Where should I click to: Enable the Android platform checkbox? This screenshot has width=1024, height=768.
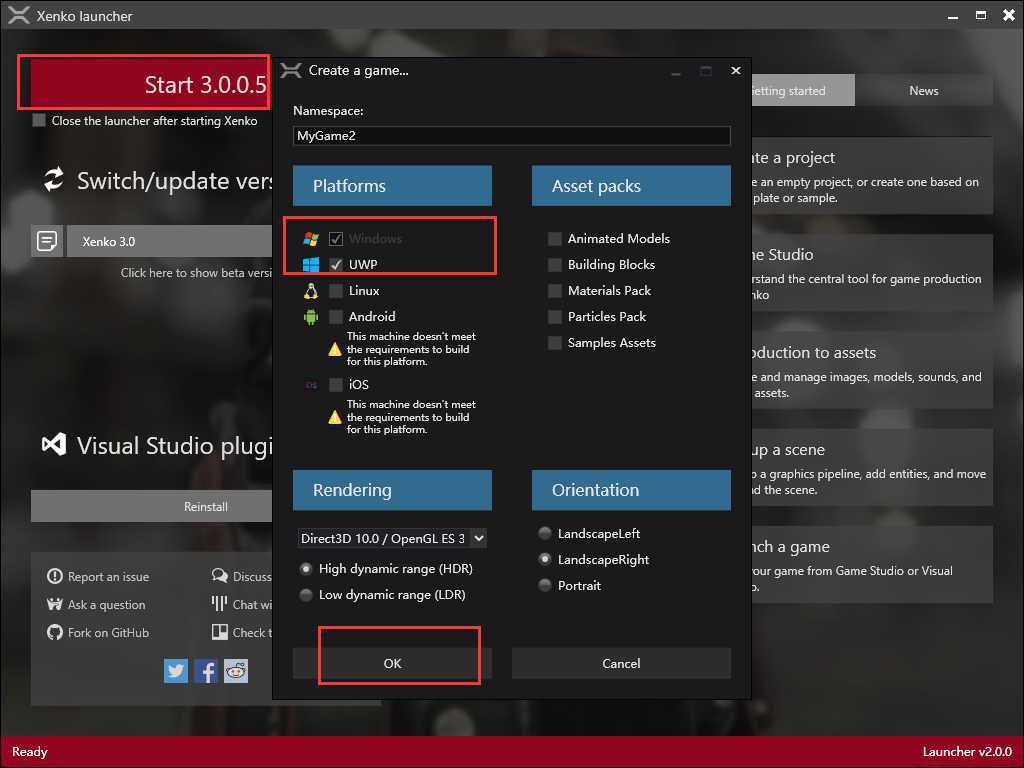[336, 317]
